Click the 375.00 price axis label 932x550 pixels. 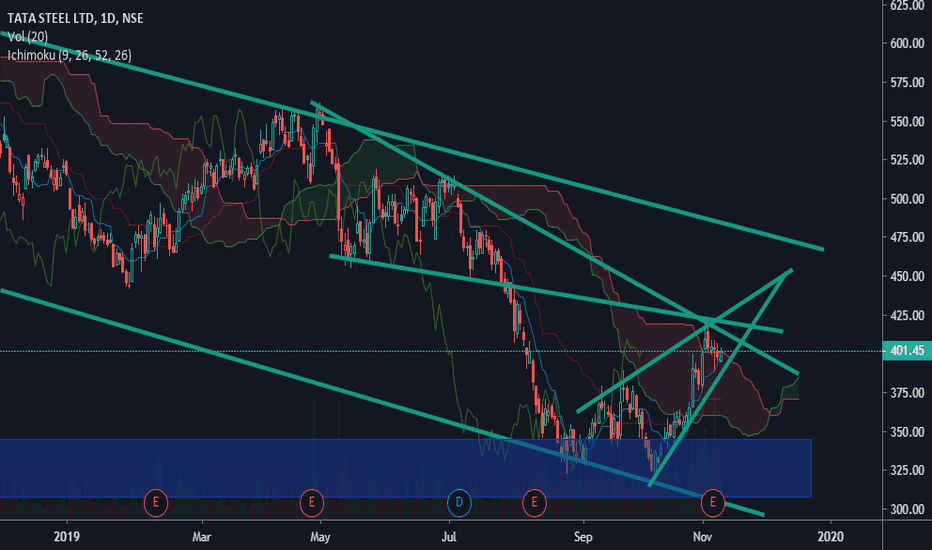907,393
